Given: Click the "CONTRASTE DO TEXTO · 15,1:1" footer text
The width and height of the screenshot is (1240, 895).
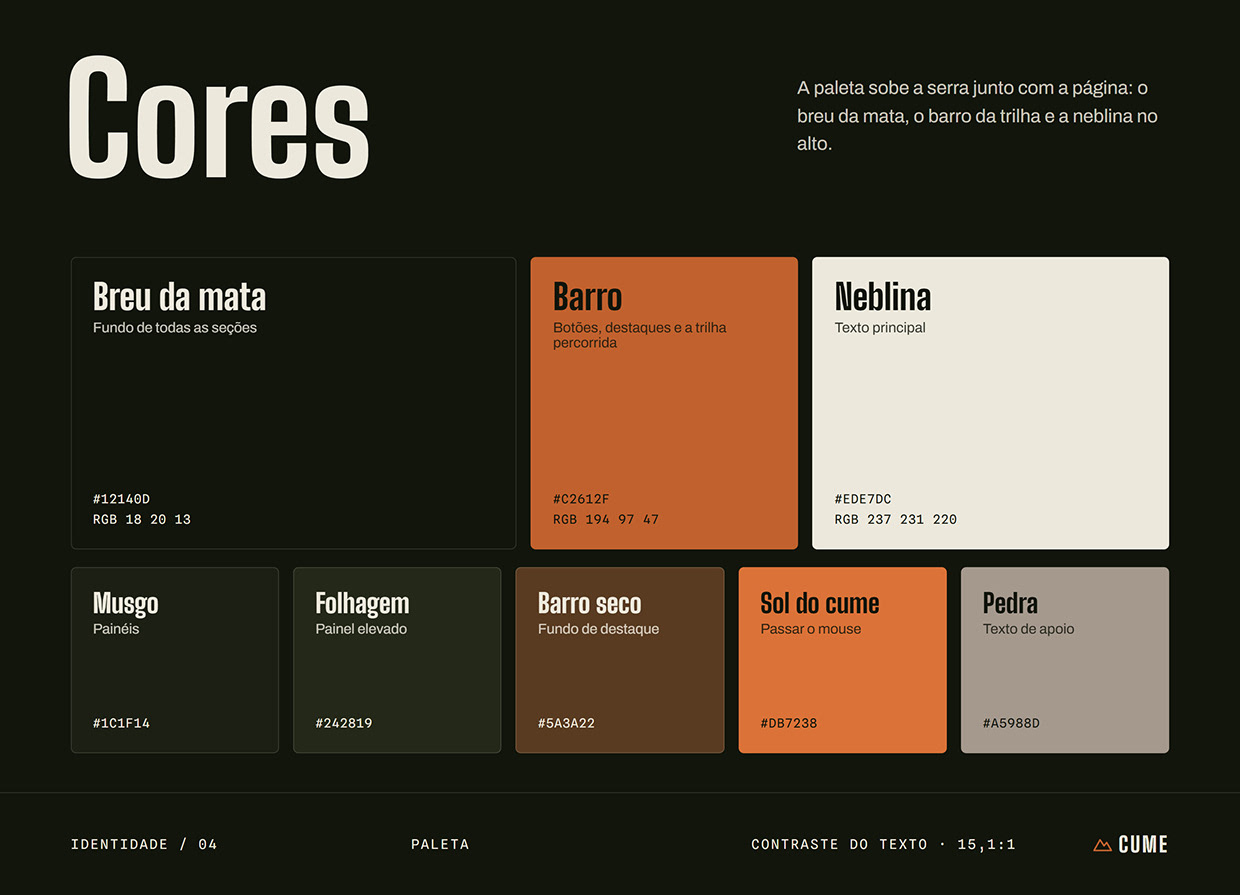Looking at the screenshot, I should [884, 845].
